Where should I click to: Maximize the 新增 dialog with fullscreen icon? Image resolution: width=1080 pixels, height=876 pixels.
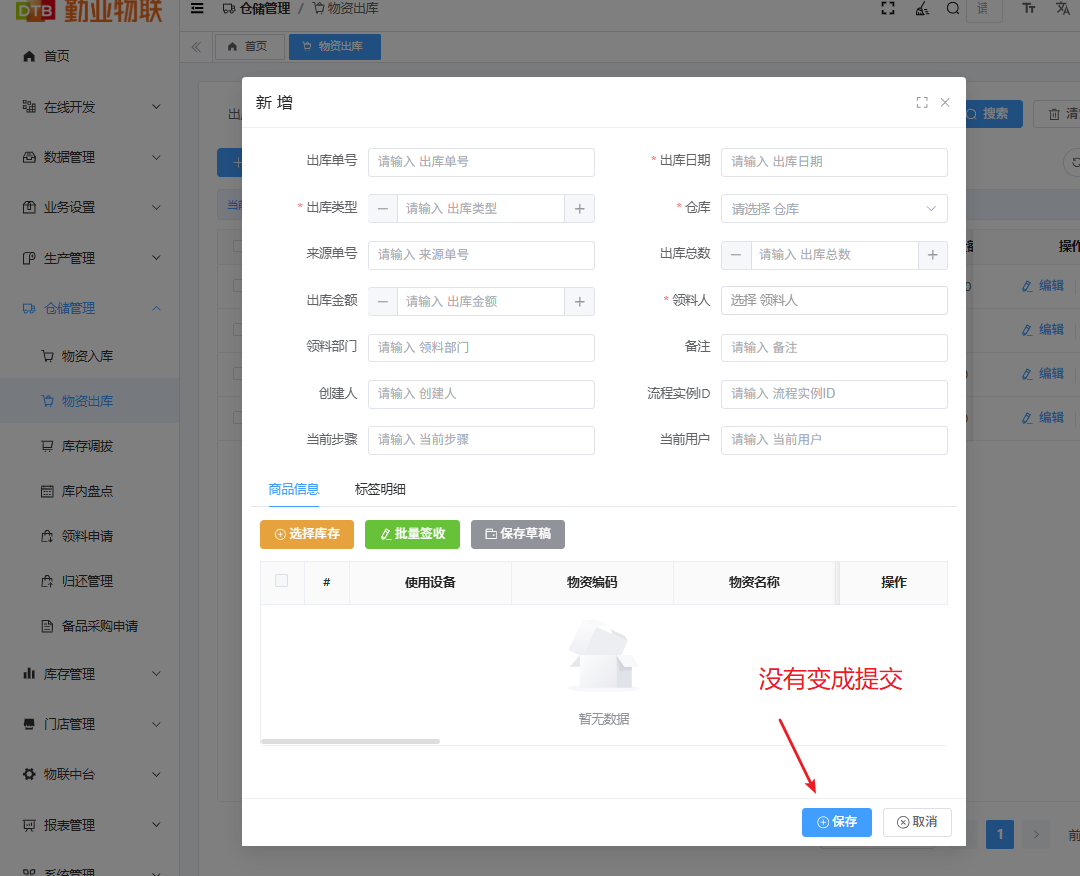click(922, 103)
